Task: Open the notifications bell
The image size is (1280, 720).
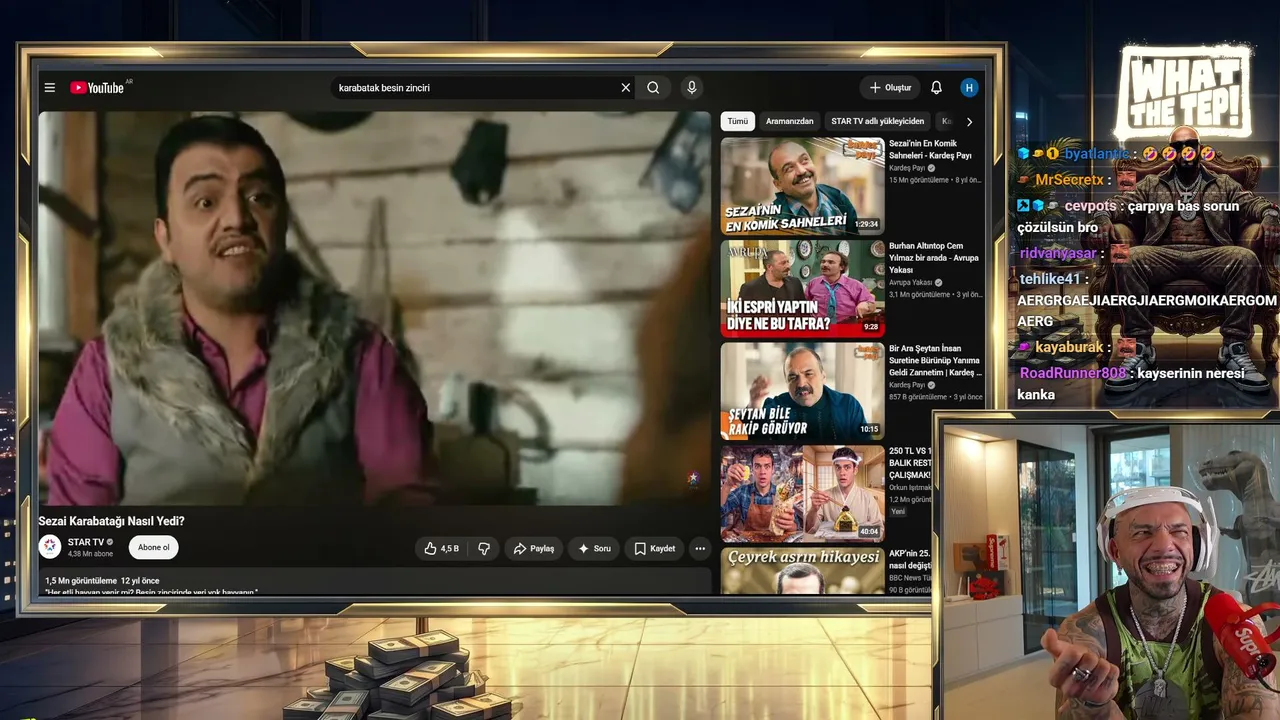Action: 936,88
